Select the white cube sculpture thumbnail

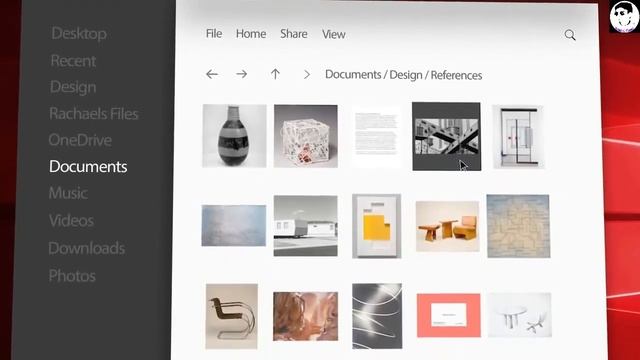pyautogui.click(x=306, y=136)
